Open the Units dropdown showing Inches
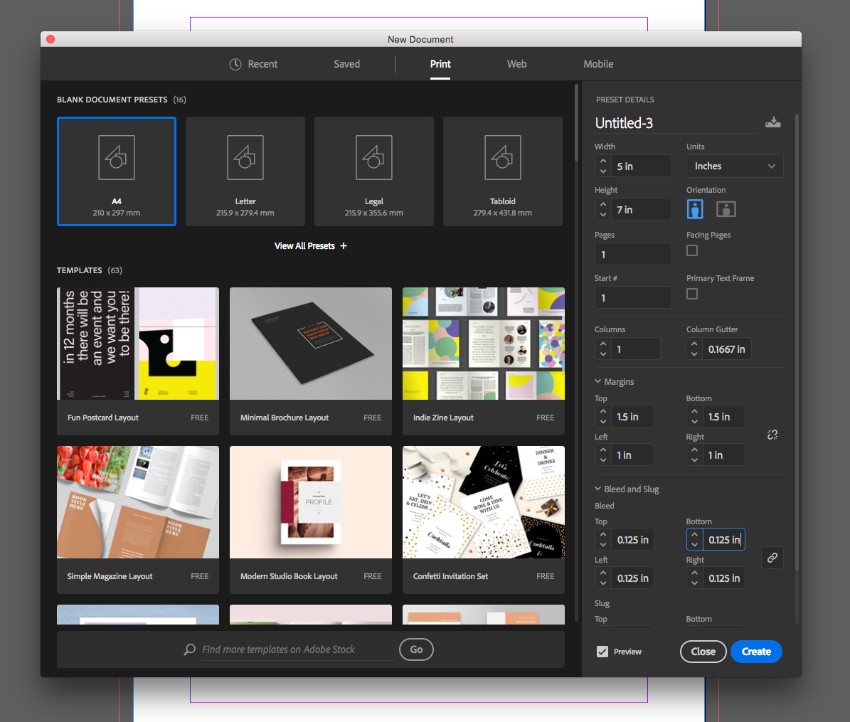 click(x=734, y=166)
